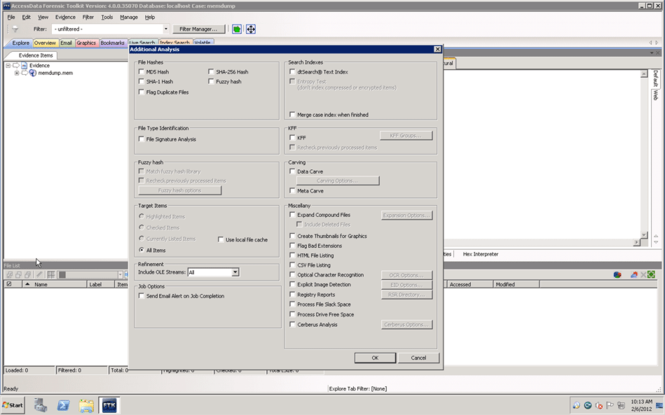
Task: Enable Cerberus Analysis checkbox
Action: 292,324
